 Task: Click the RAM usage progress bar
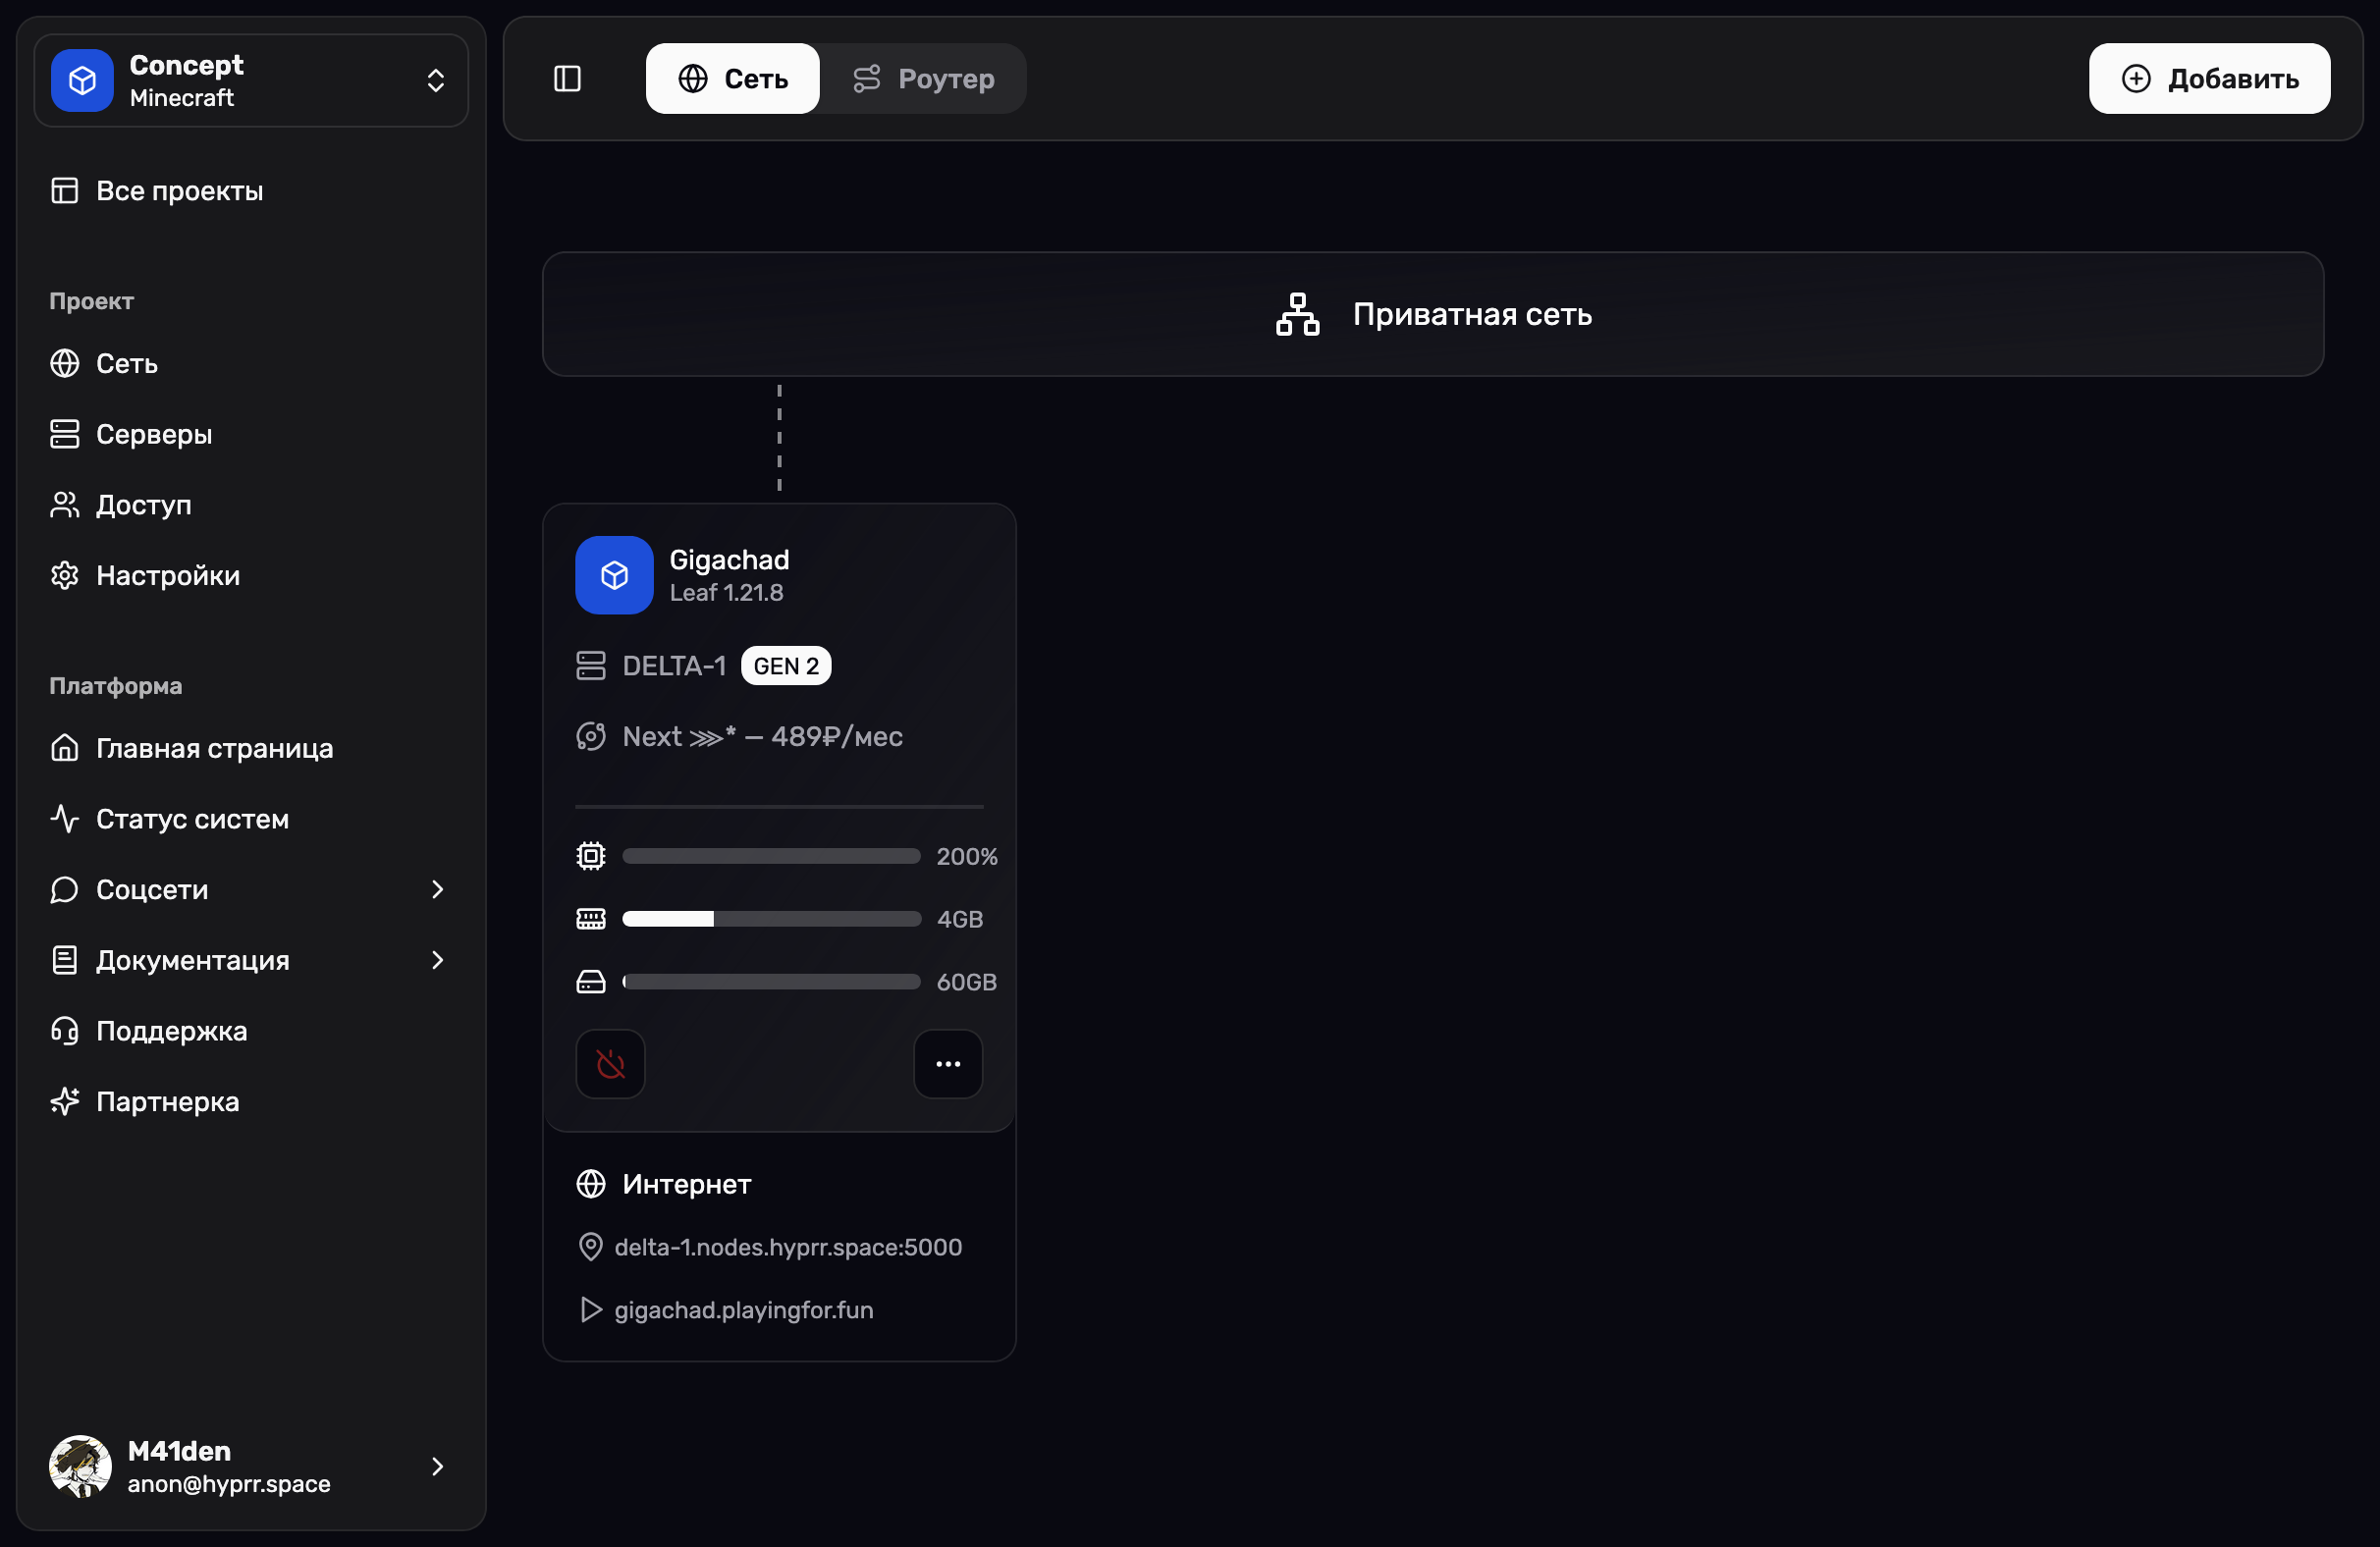pyautogui.click(x=771, y=919)
